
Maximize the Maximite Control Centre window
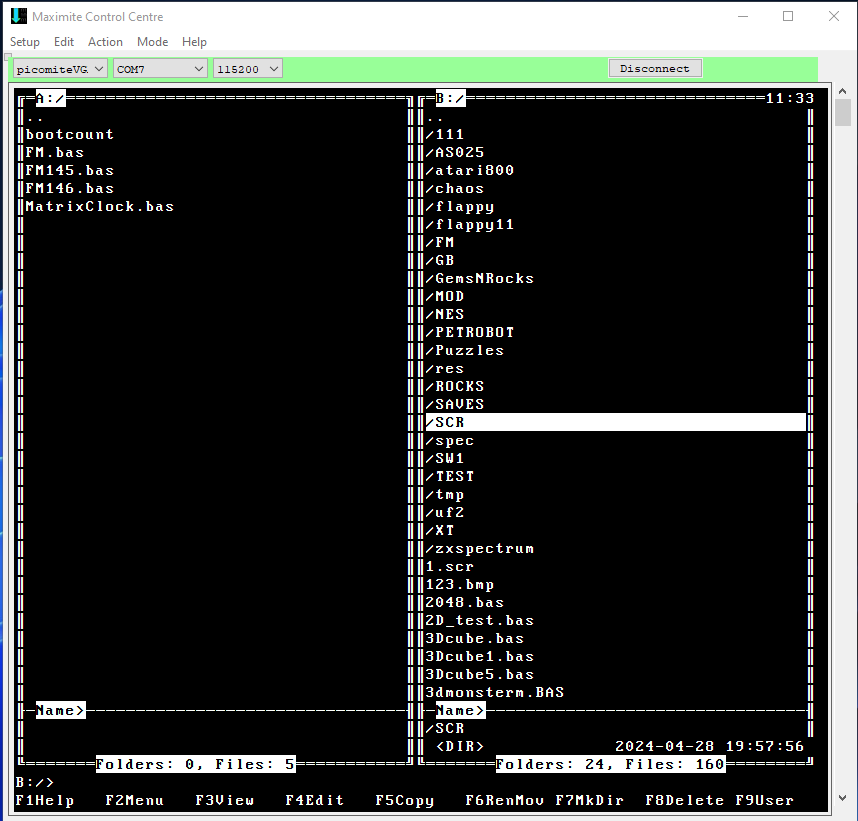[788, 17]
